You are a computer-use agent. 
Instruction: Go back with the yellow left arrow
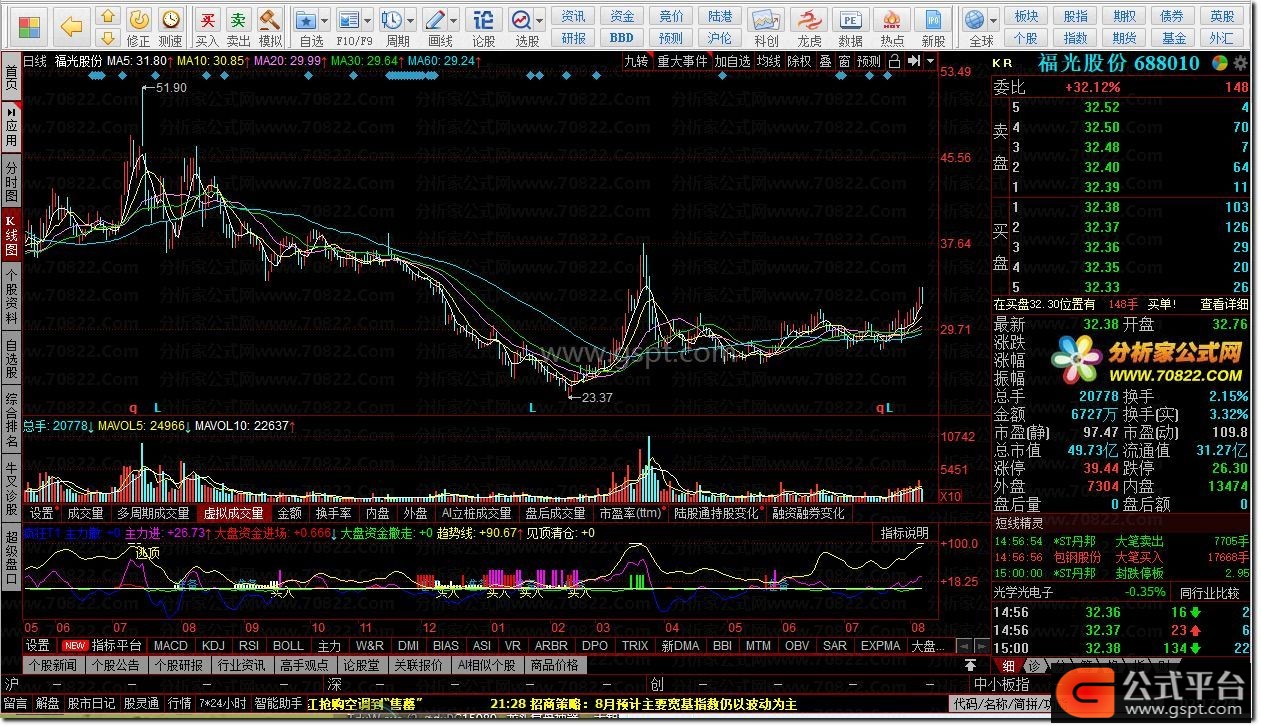click(x=71, y=27)
